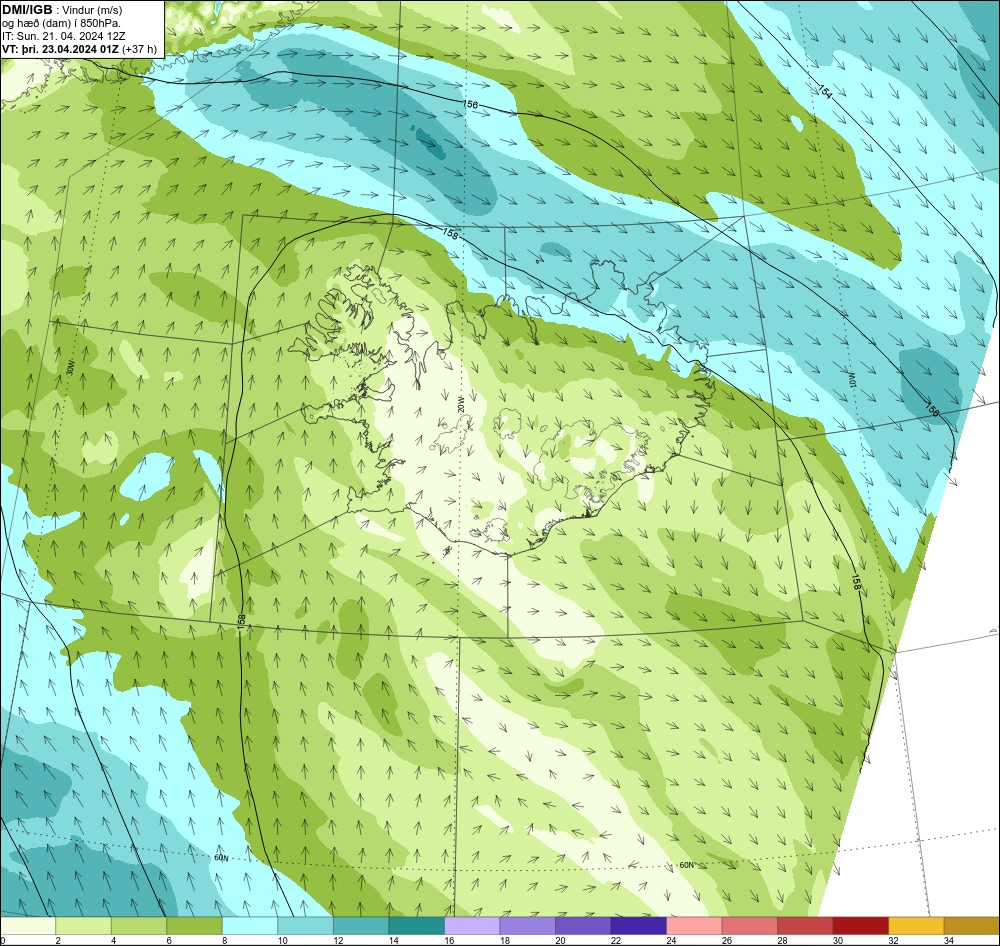1000x946 pixels.
Task: Pick the 10–12 m/s turquoise legend swatch
Action: [305, 926]
